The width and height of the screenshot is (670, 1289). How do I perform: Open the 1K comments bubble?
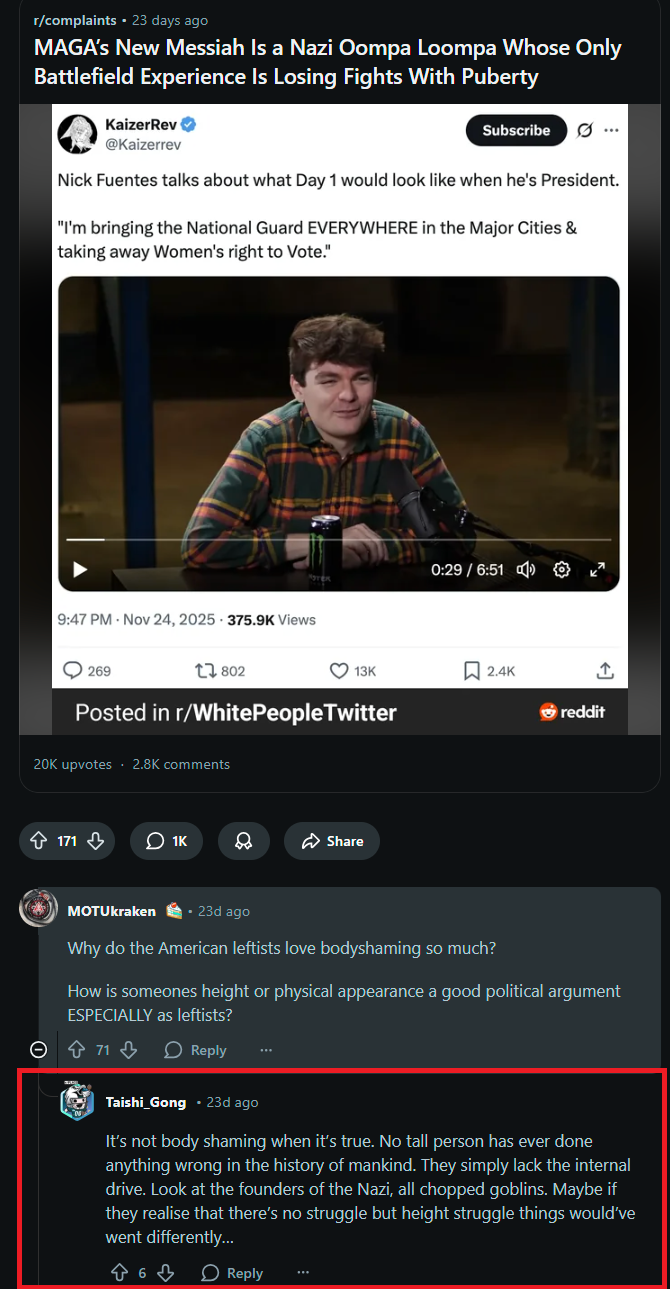pos(166,841)
